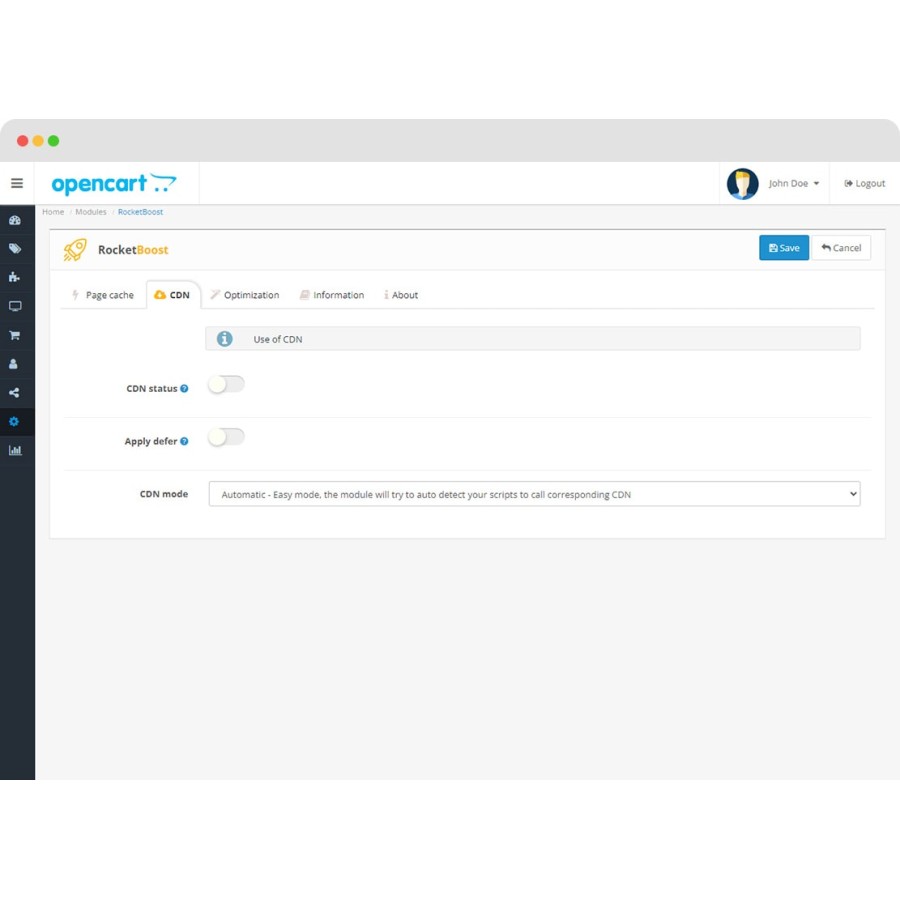The width and height of the screenshot is (900, 900).
Task: Click the CDN status help icon
Action: pos(184,389)
